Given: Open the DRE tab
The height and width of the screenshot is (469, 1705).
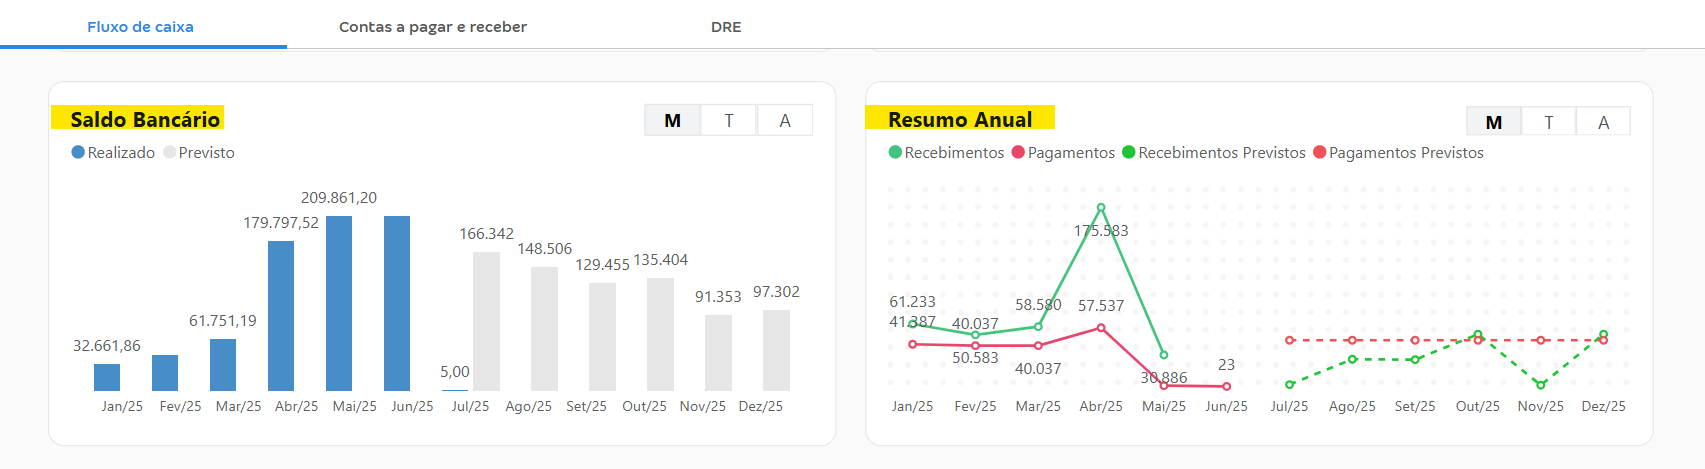Looking at the screenshot, I should point(726,27).
